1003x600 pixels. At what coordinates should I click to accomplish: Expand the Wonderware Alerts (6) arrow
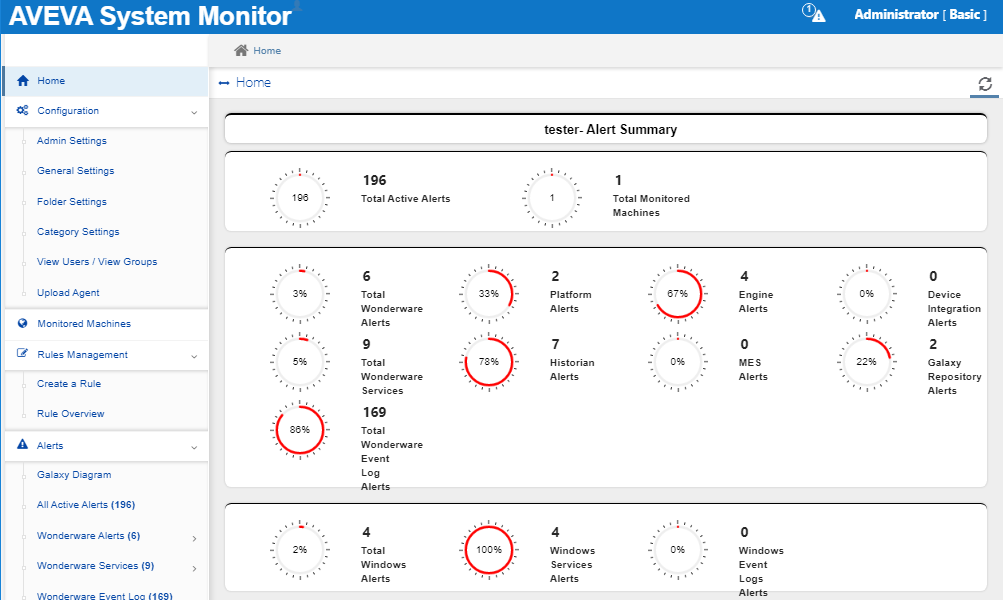tap(194, 539)
